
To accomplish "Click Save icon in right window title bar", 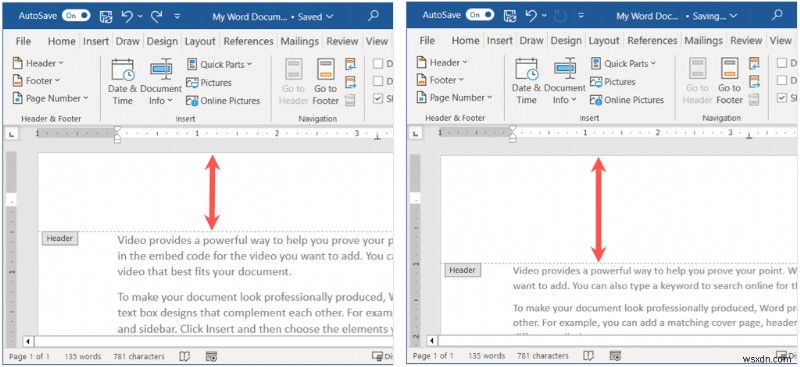I will [510, 16].
